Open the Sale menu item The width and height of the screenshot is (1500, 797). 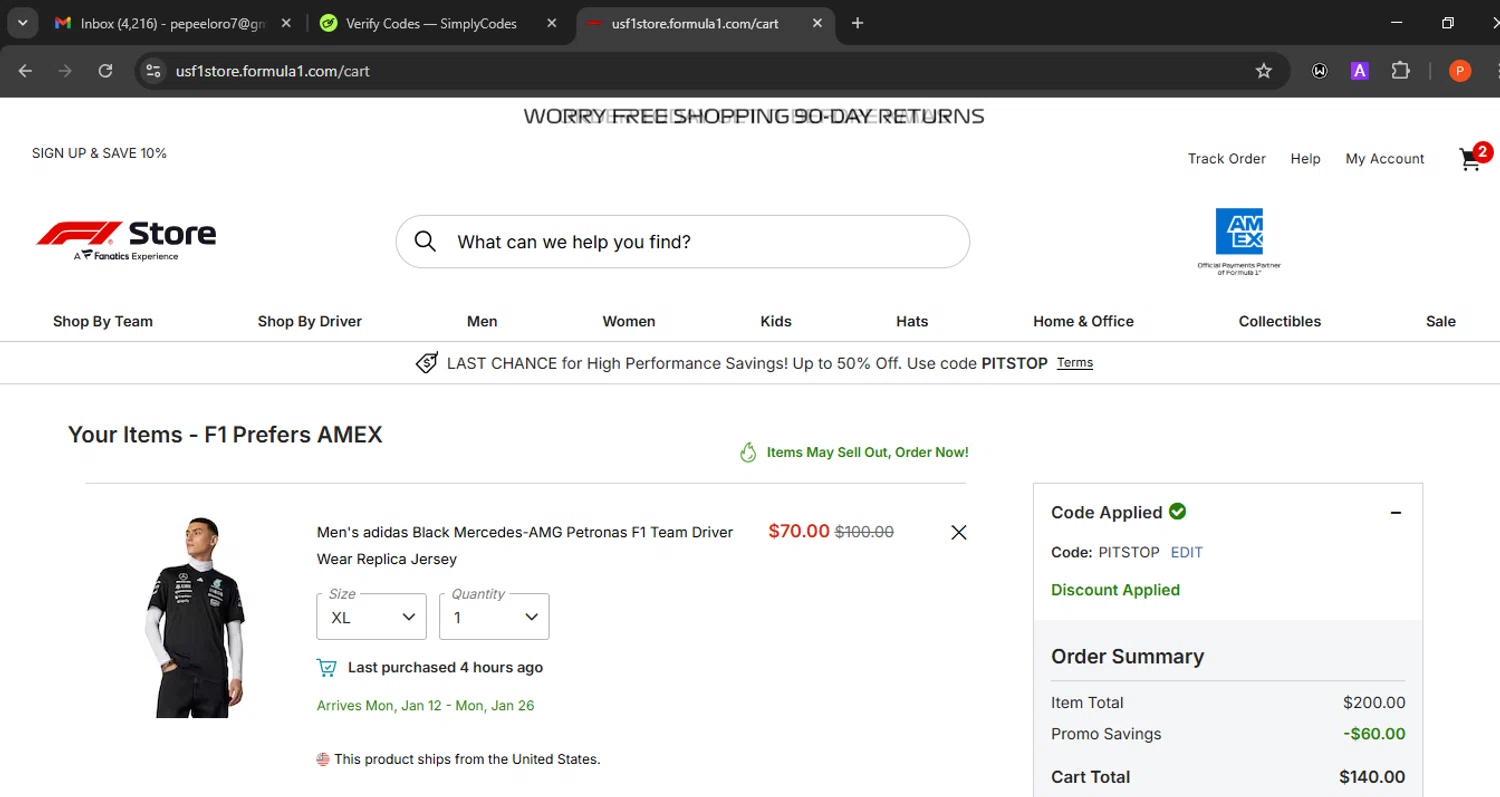1440,321
